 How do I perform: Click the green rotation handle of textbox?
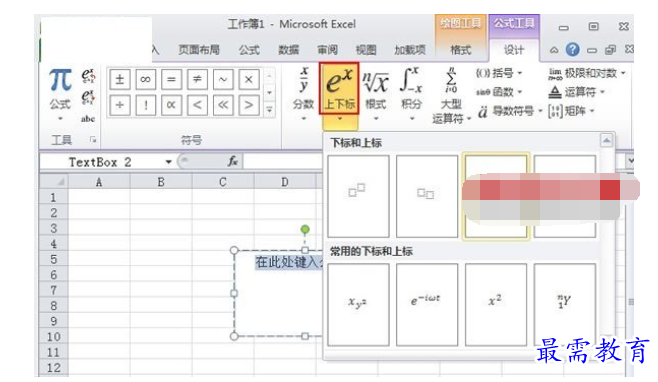click(x=305, y=229)
